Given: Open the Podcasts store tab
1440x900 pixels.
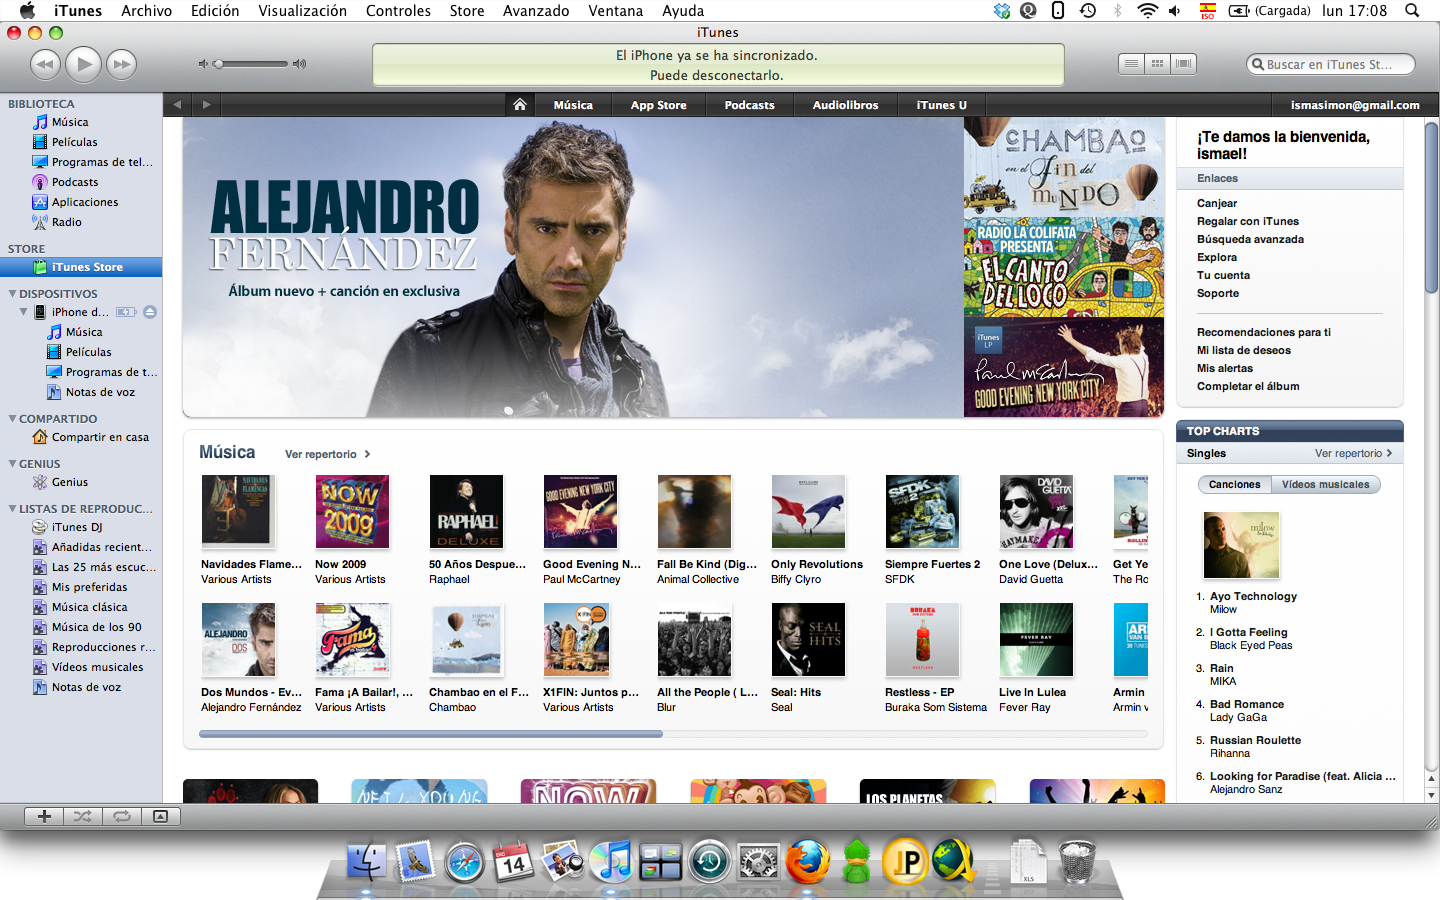Looking at the screenshot, I should tap(749, 105).
